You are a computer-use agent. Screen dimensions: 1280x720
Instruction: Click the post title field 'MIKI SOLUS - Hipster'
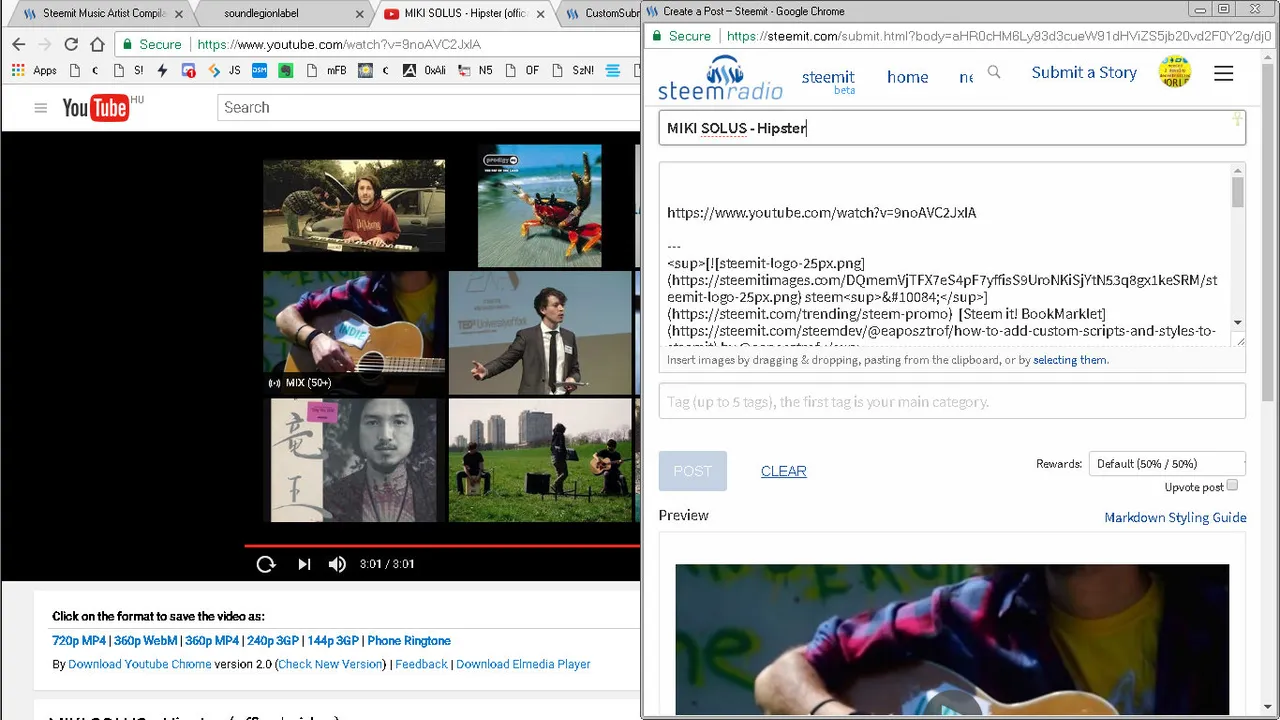pyautogui.click(x=952, y=128)
